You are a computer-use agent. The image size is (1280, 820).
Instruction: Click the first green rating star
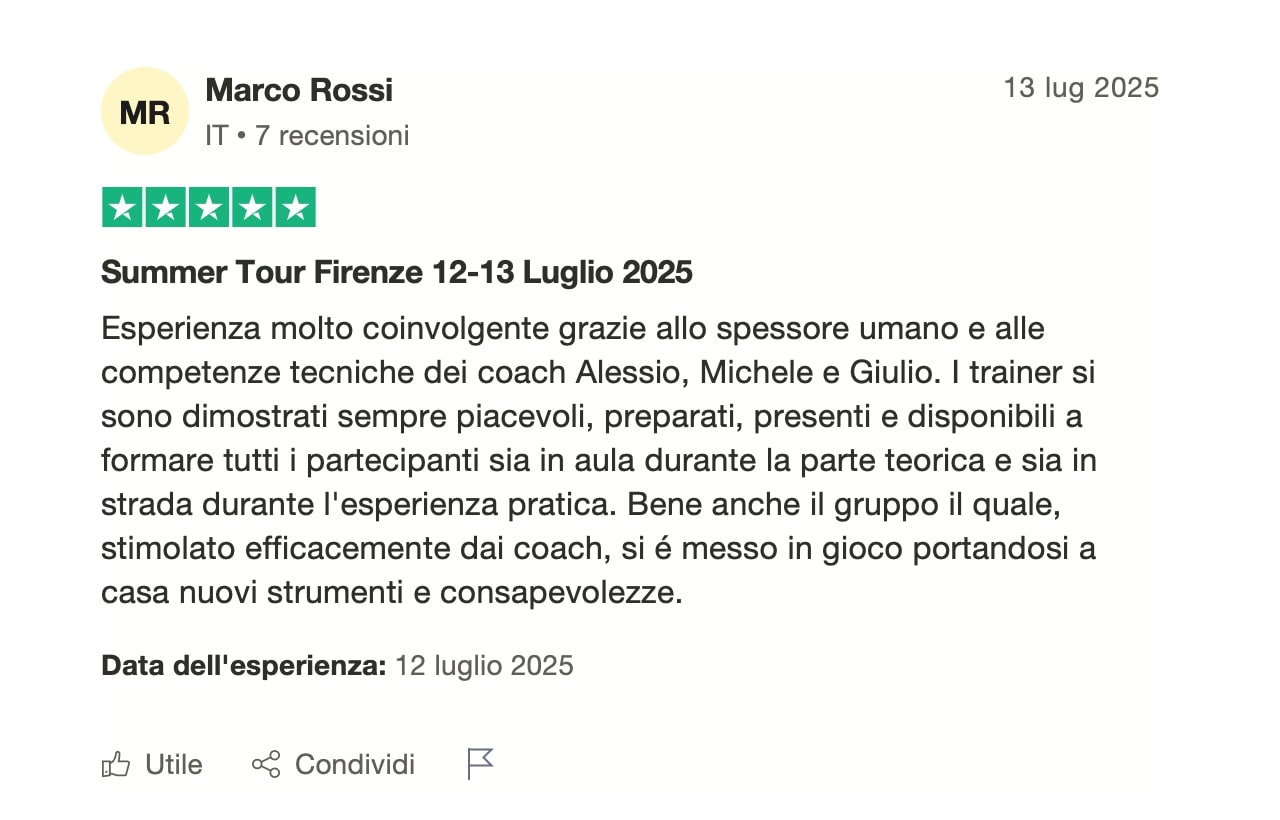coord(123,207)
